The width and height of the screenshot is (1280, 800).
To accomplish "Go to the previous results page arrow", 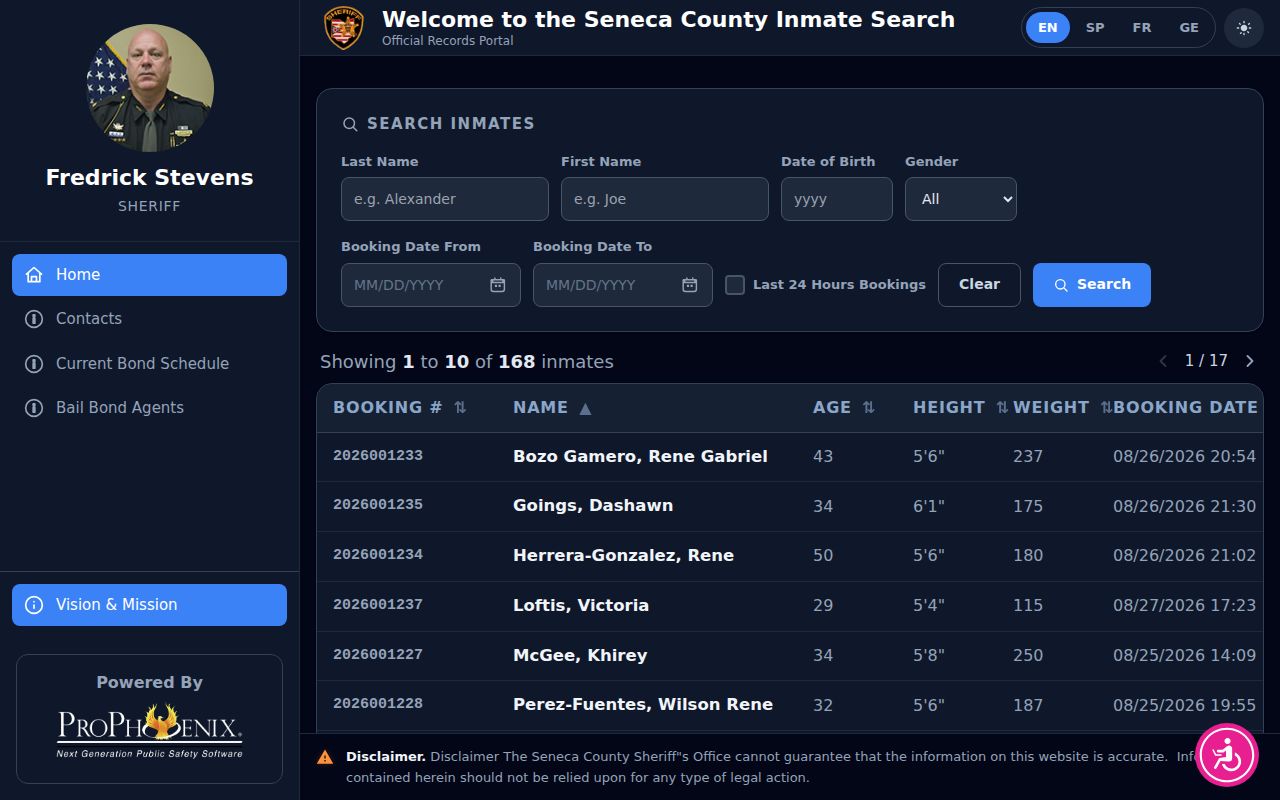I will point(1163,361).
